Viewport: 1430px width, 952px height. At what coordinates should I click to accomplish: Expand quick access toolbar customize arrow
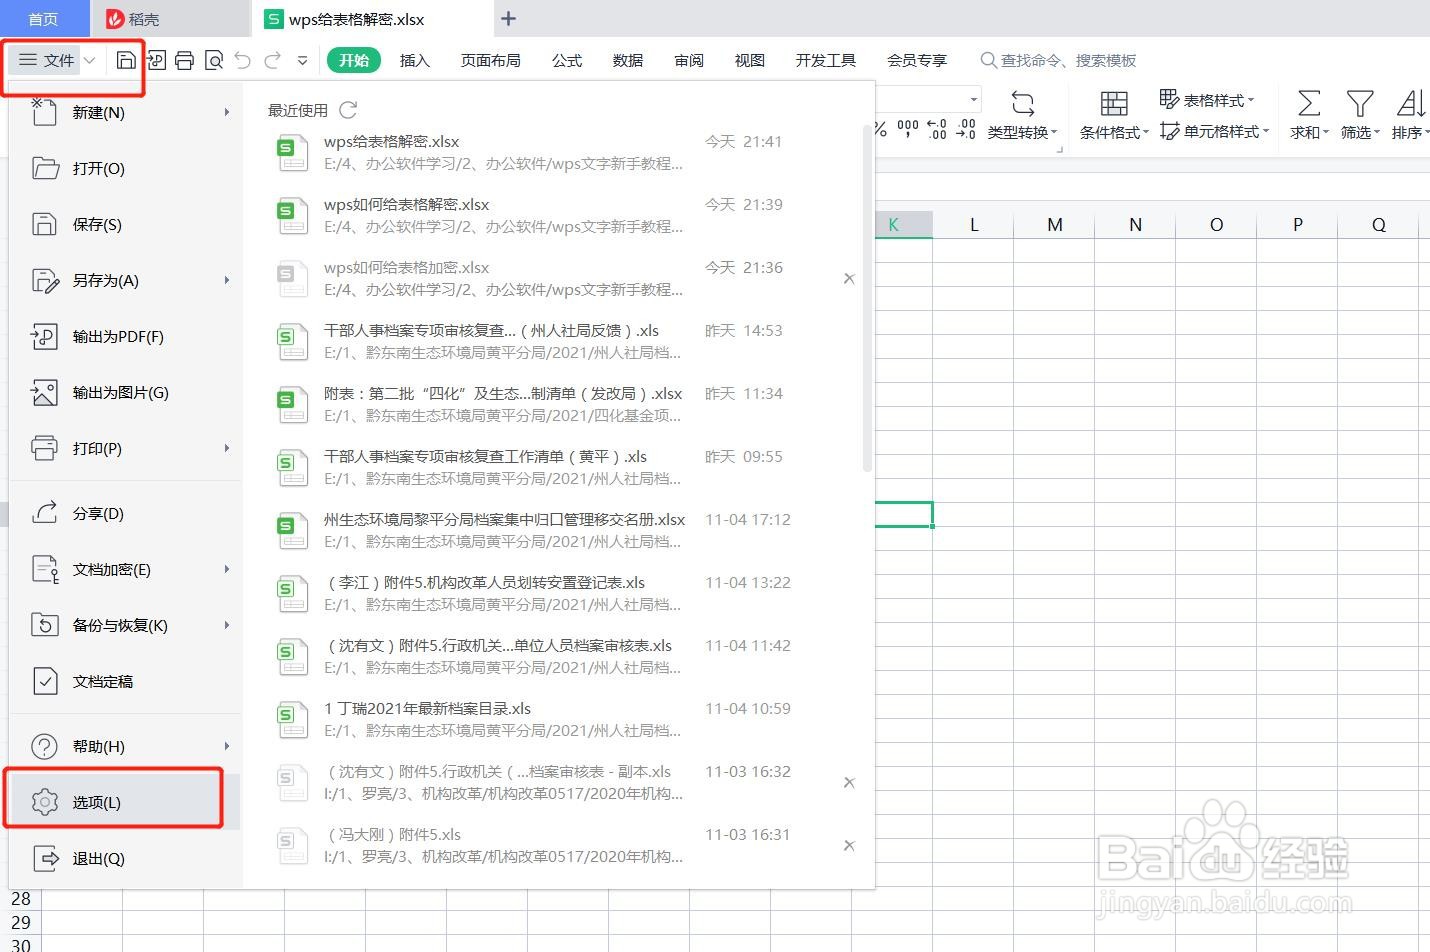[302, 61]
